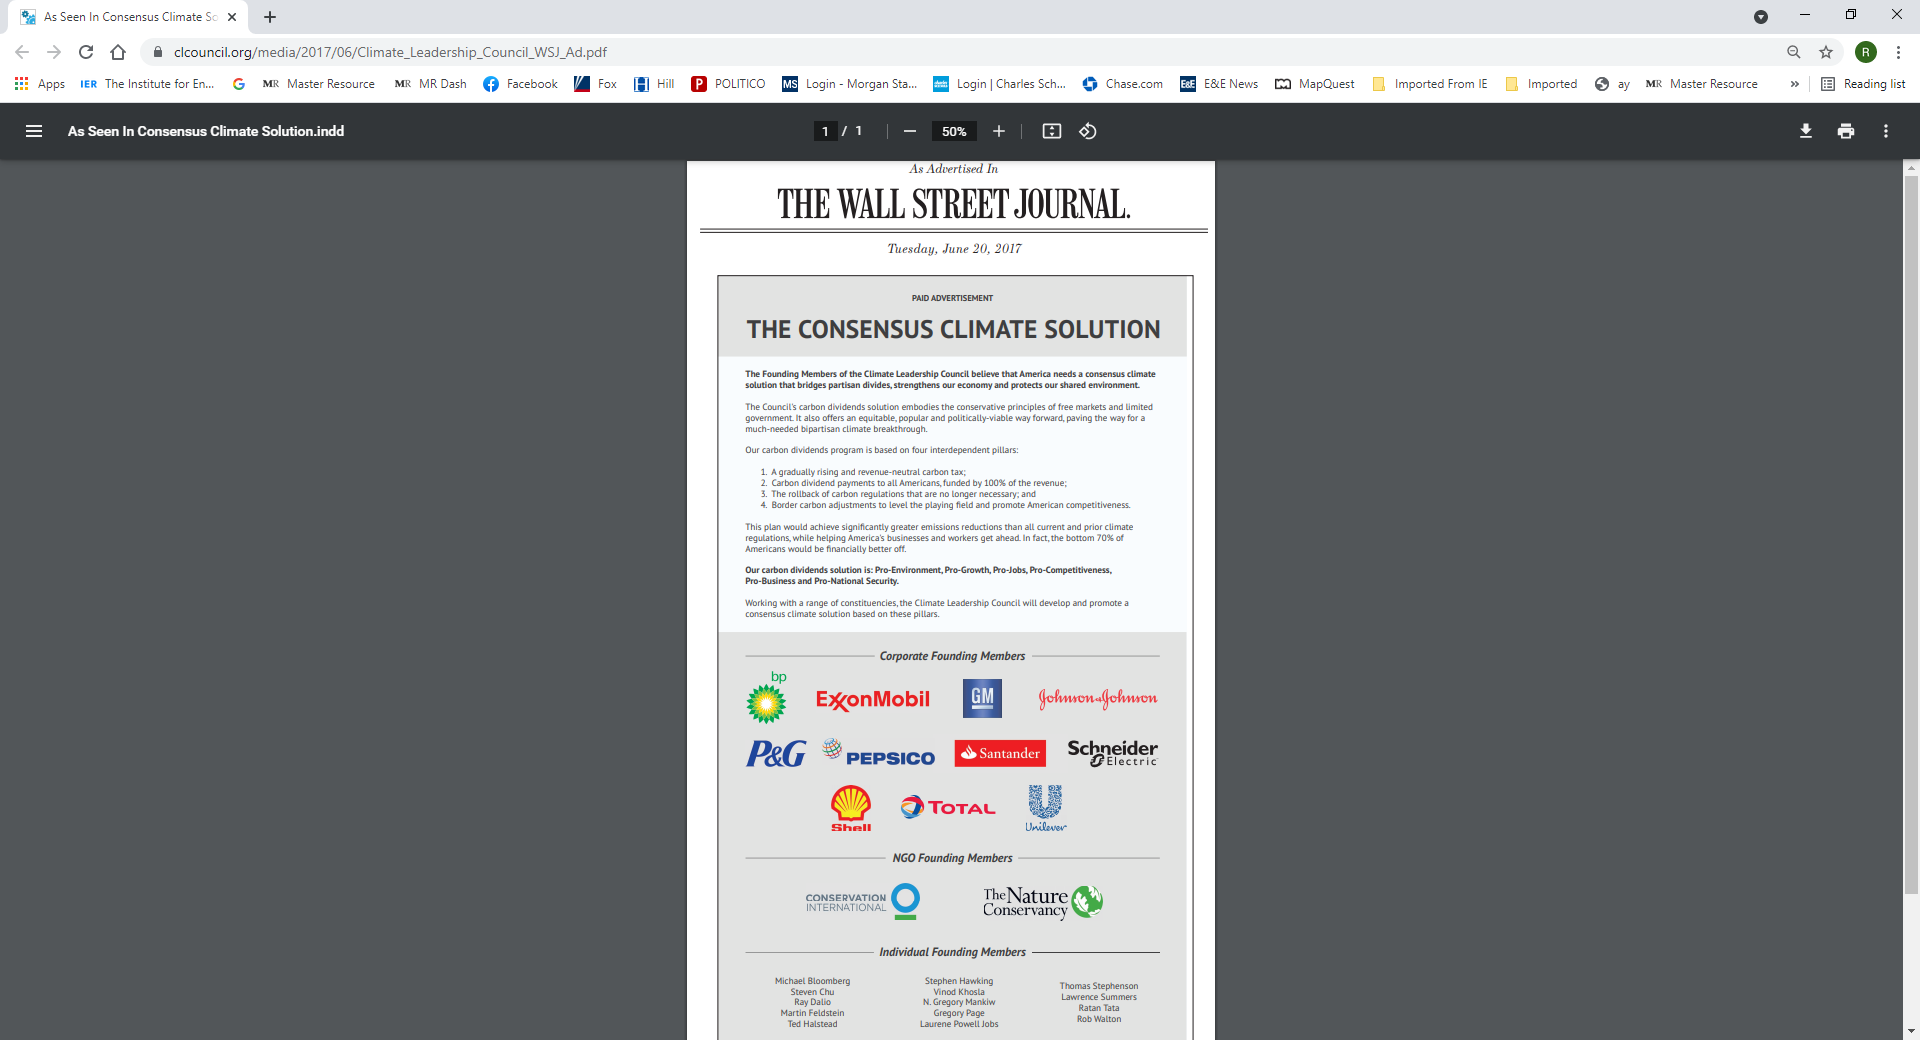This screenshot has width=1920, height=1040.
Task: Rotate the PDF counterclockwise
Action: (1088, 131)
